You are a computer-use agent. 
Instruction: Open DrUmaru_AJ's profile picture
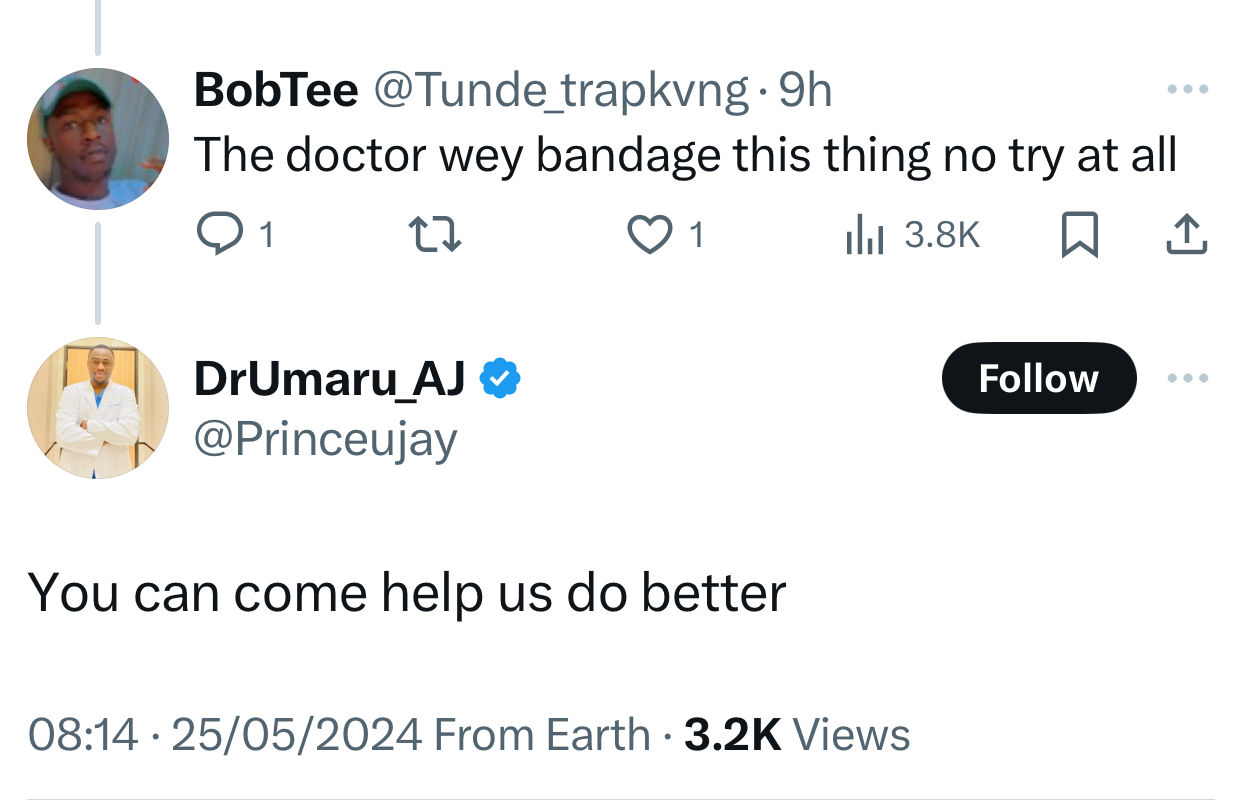pos(97,408)
